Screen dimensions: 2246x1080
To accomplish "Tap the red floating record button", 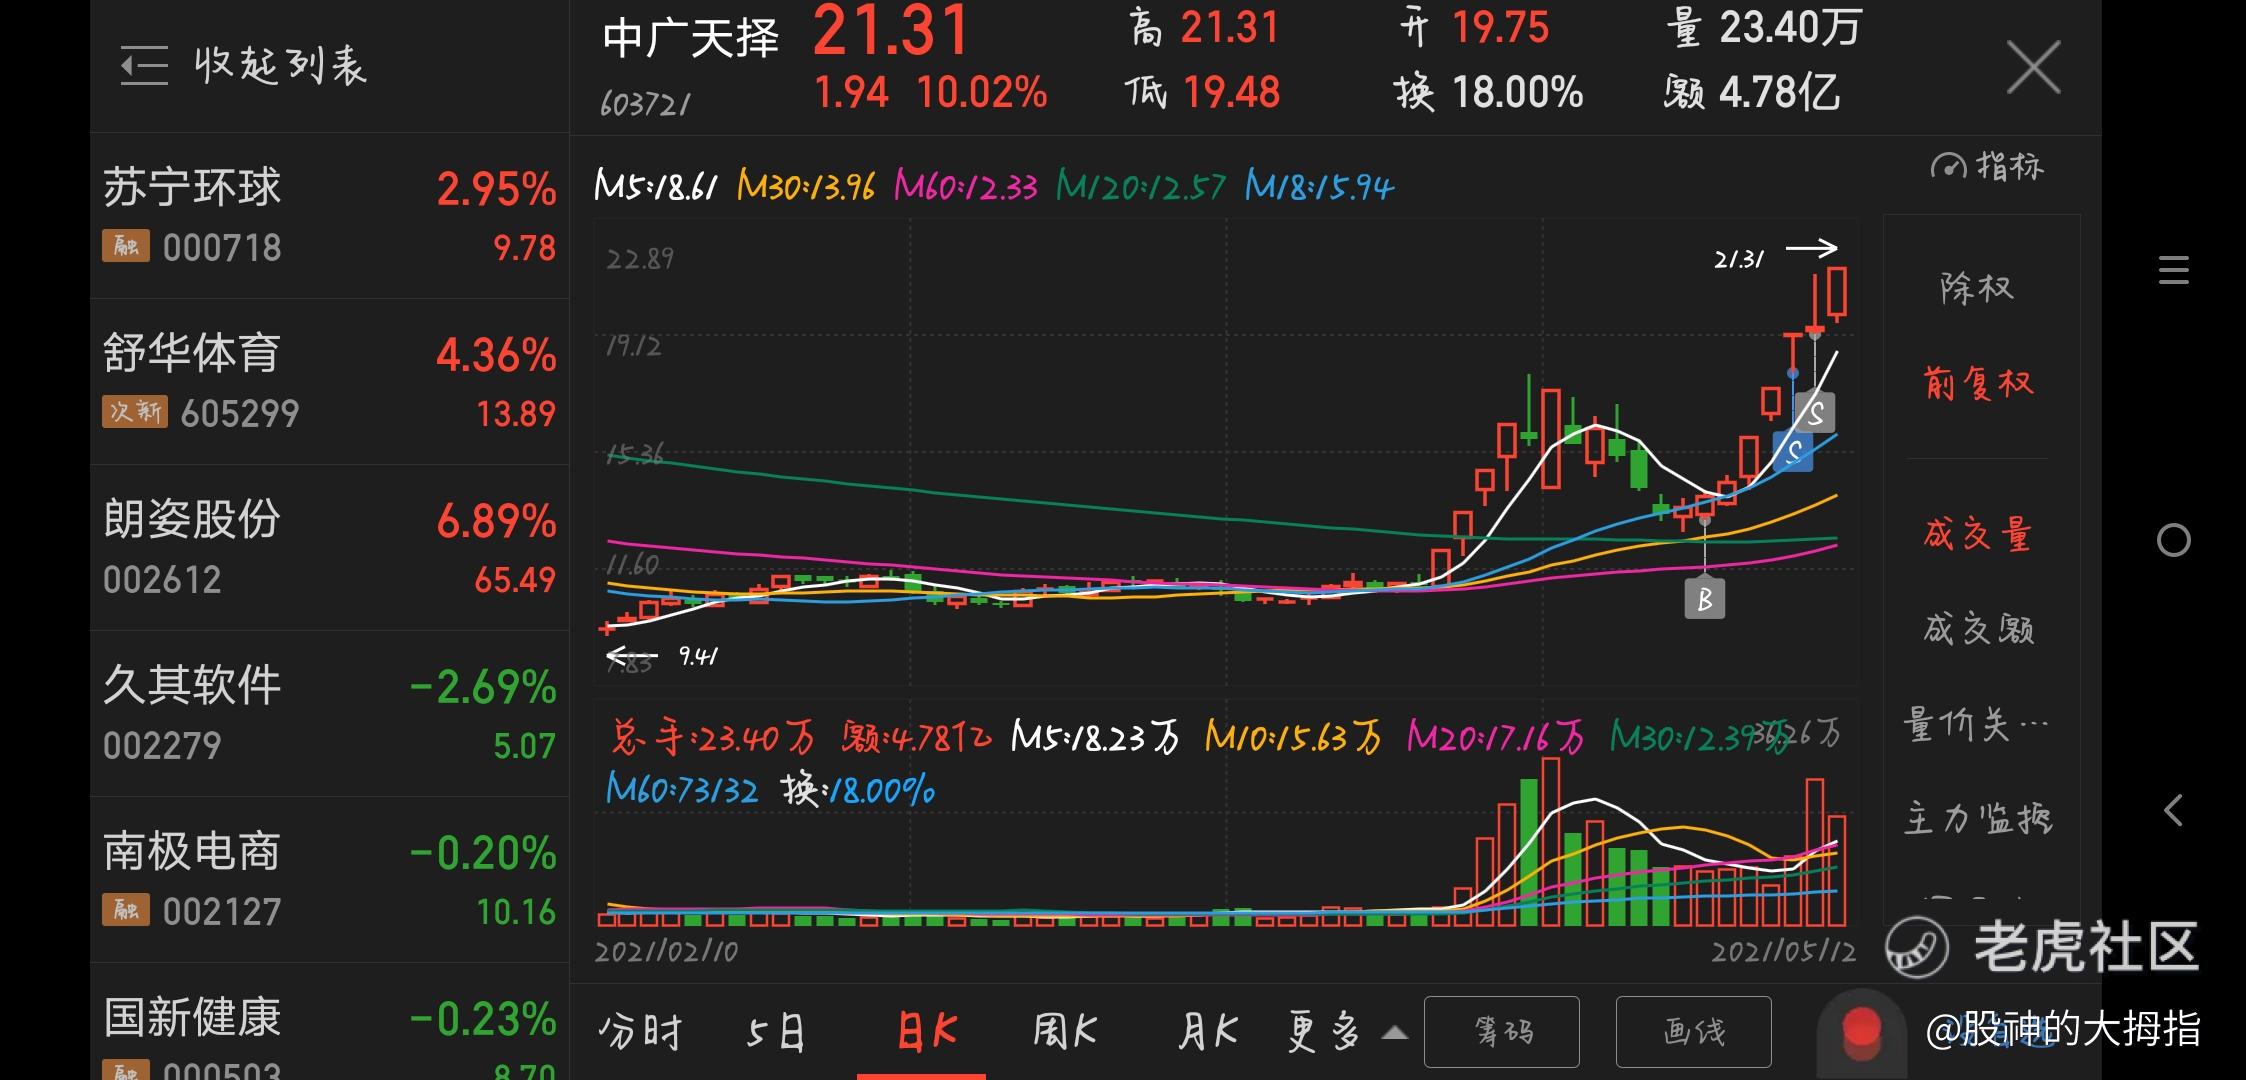I will (x=1861, y=1030).
